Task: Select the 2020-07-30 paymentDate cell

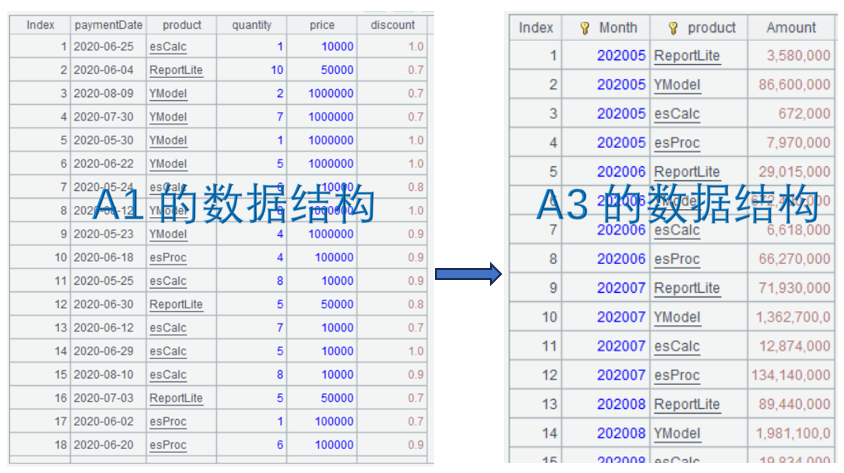Action: coord(108,117)
